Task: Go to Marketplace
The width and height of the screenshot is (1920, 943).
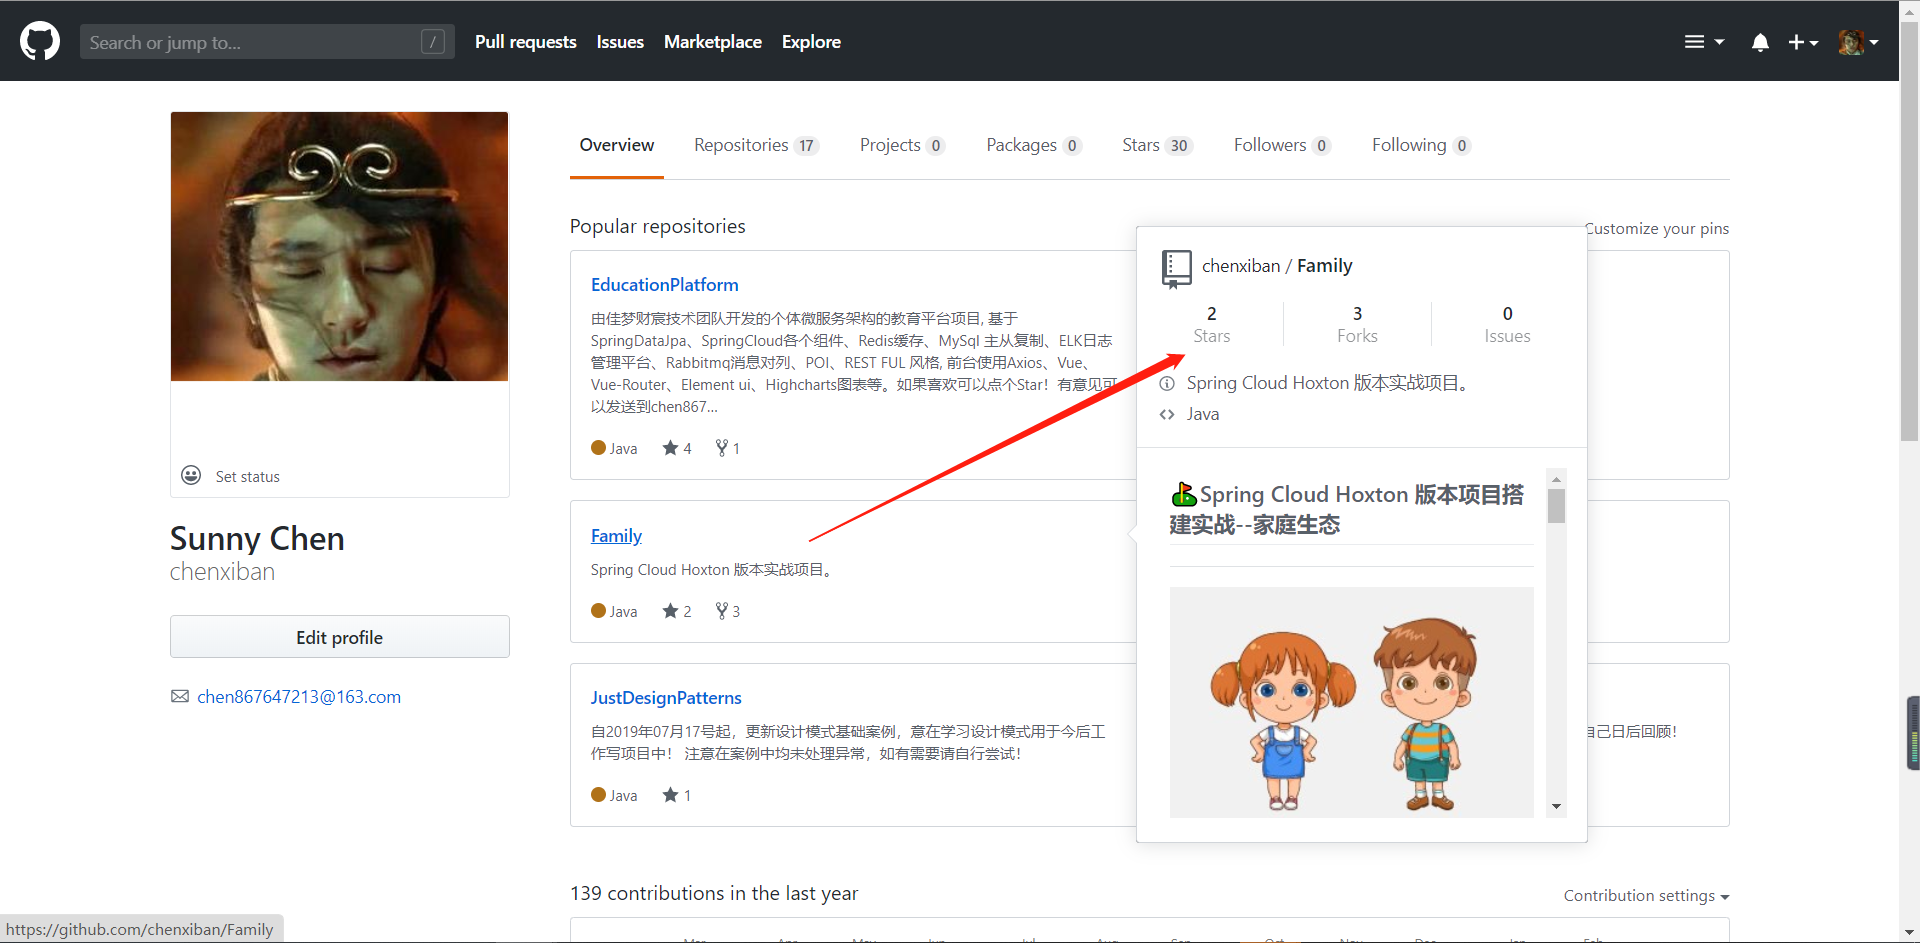Action: [713, 42]
